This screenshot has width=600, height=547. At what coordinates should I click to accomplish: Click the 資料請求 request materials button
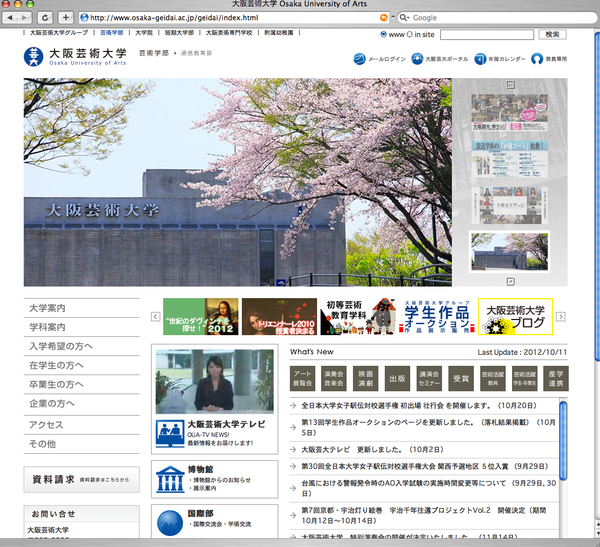[x=82, y=479]
